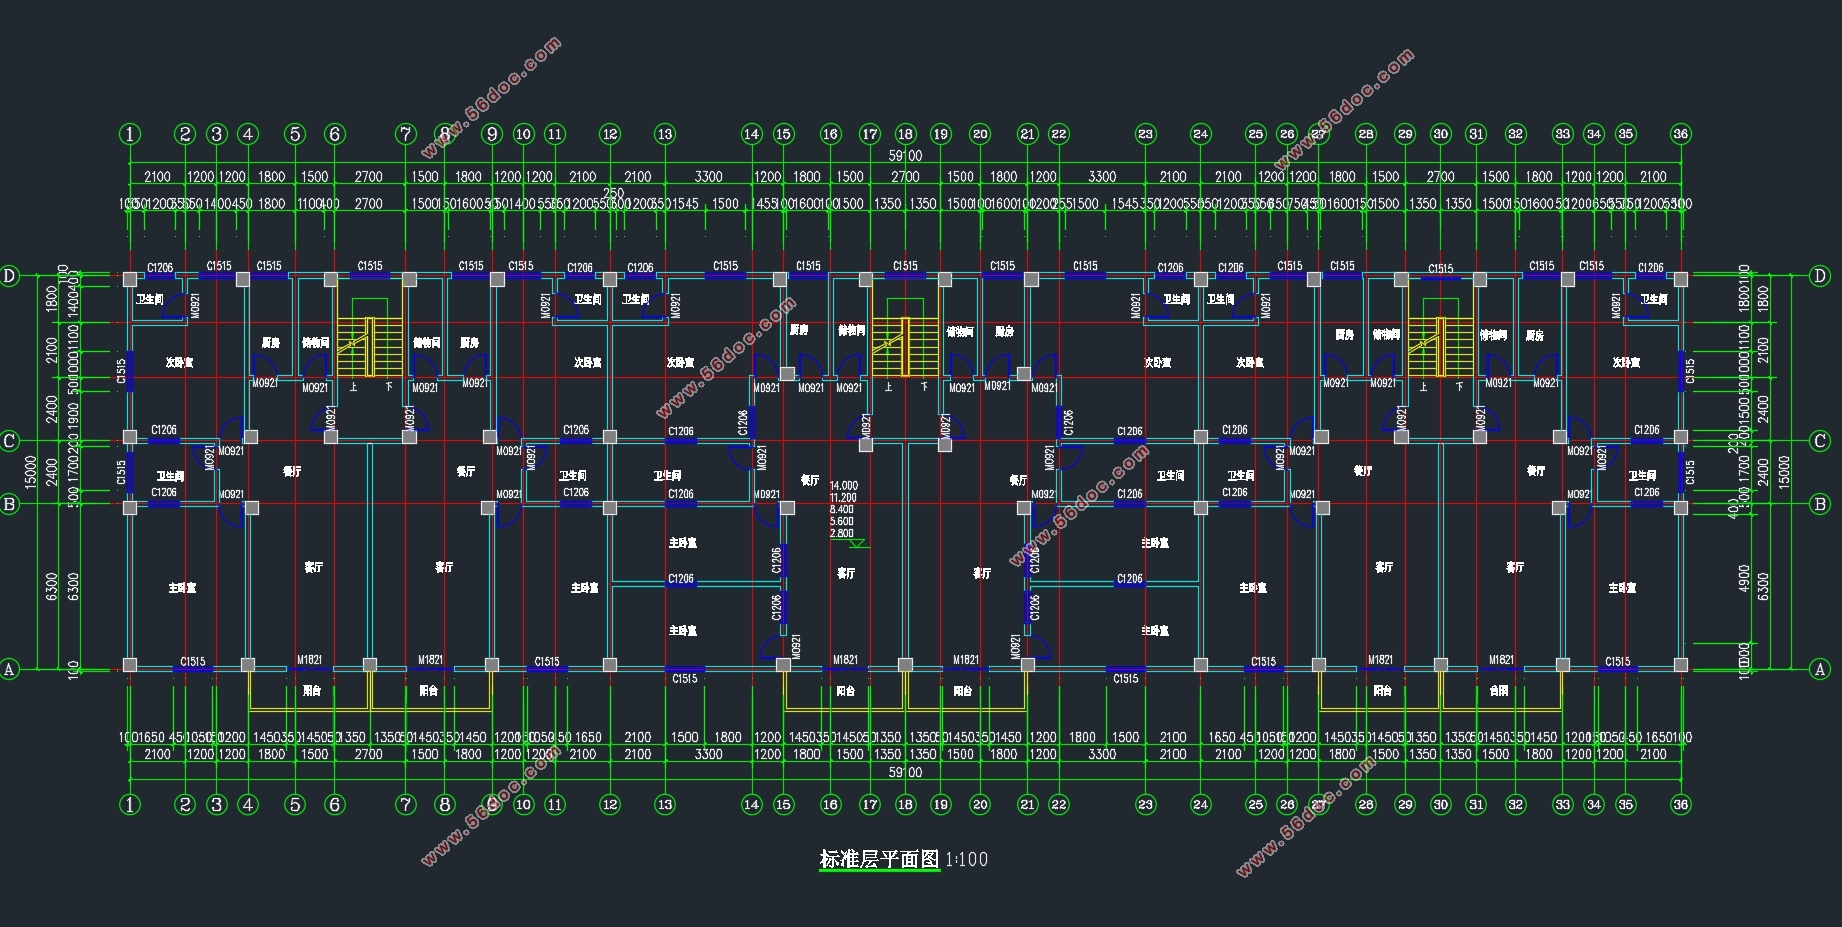Image resolution: width=1842 pixels, height=927 pixels.
Task: Click axis bubble 13 above the plan
Action: pos(665,134)
